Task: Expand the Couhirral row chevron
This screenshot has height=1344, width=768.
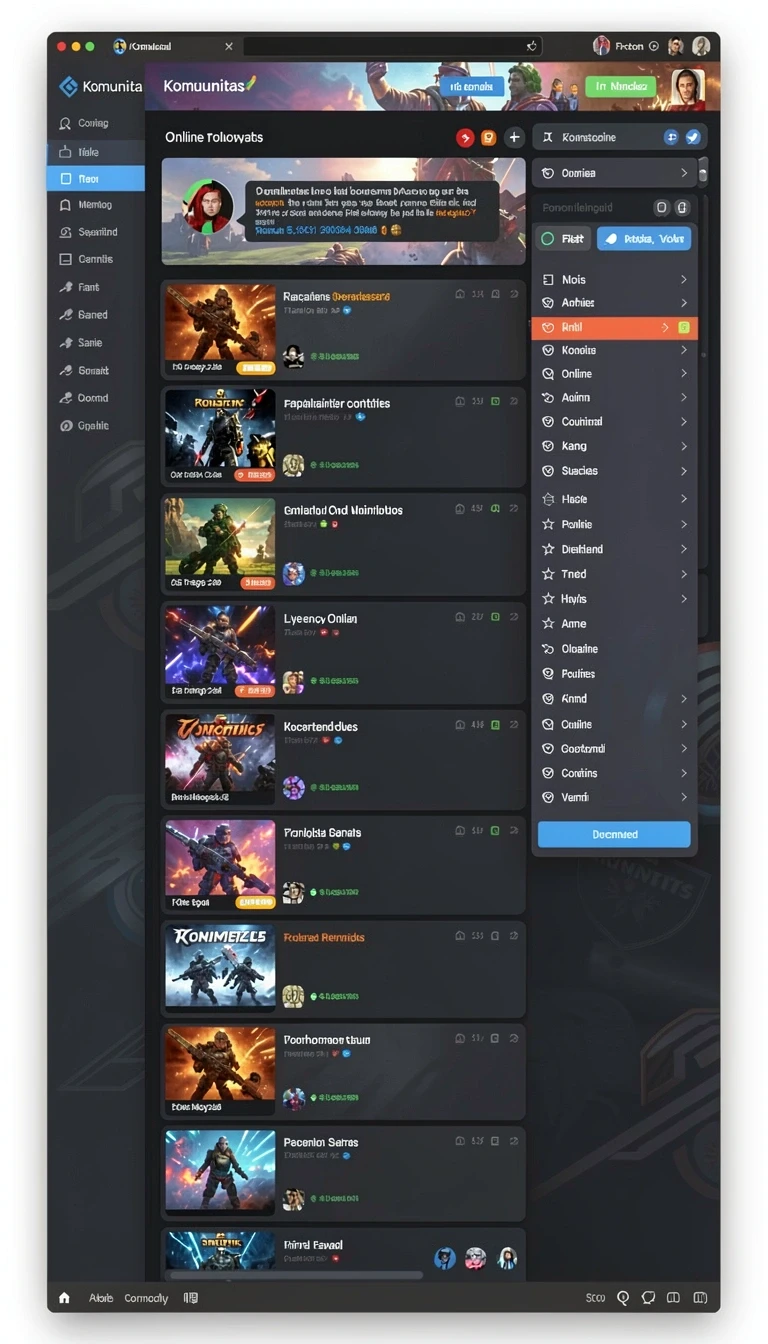Action: [684, 422]
